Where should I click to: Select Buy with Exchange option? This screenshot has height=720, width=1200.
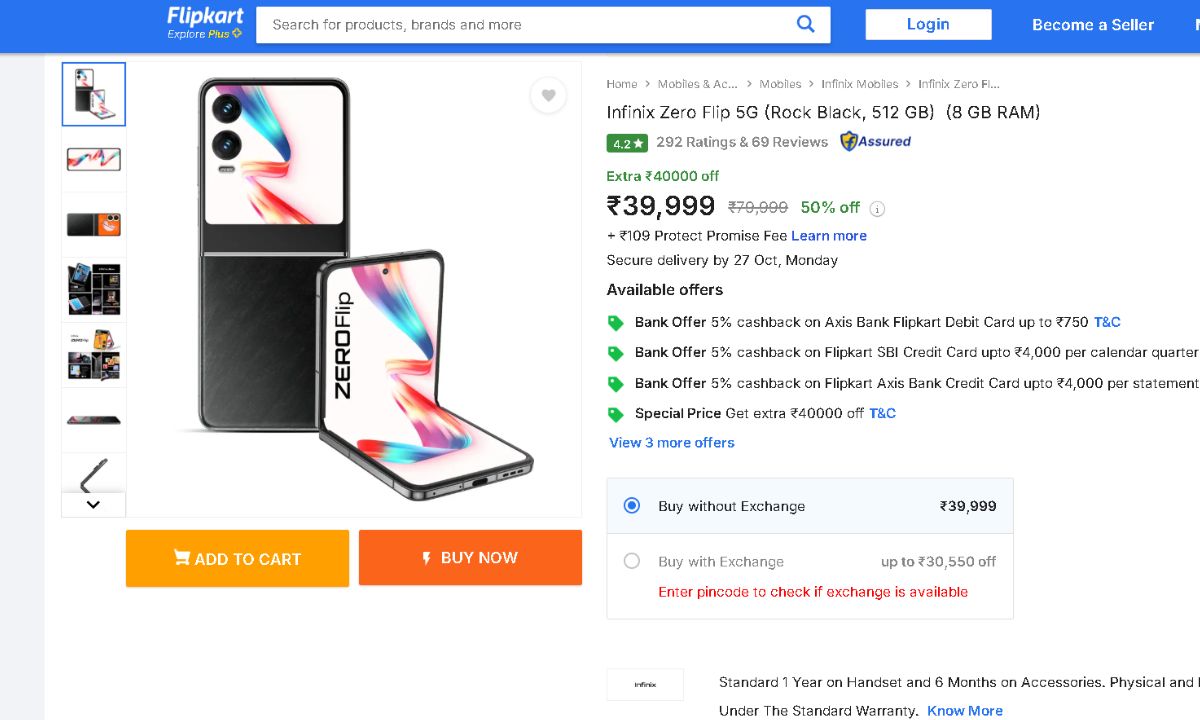pyautogui.click(x=632, y=561)
